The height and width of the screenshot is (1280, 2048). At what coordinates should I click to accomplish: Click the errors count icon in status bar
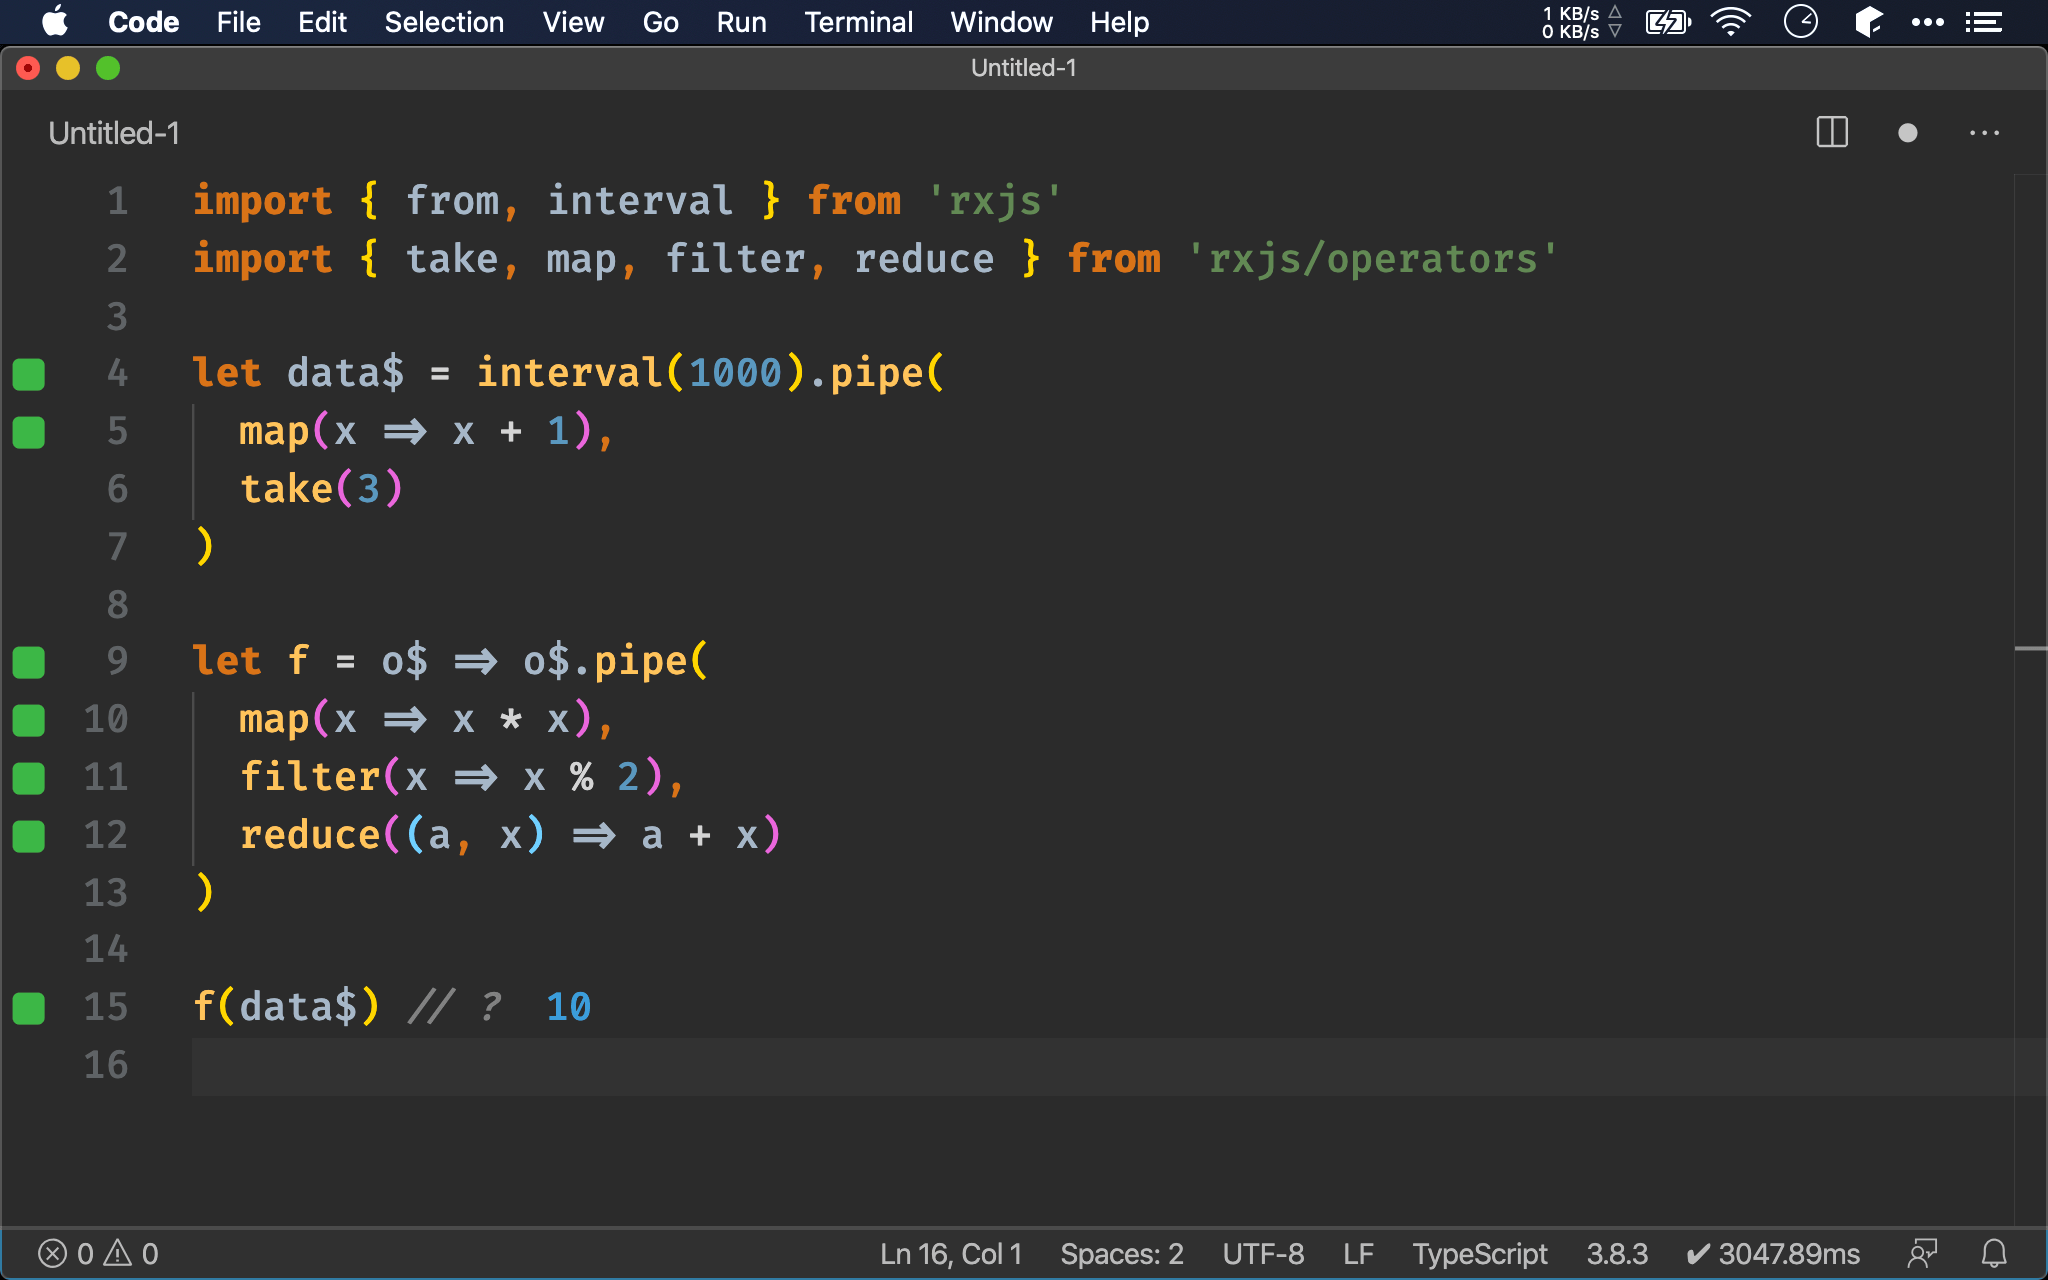[x=66, y=1253]
